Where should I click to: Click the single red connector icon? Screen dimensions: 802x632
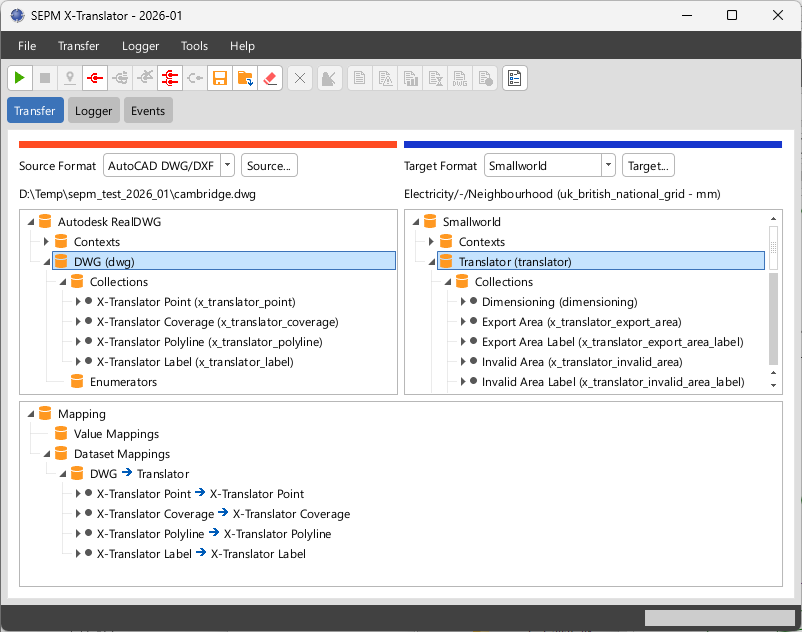point(95,78)
